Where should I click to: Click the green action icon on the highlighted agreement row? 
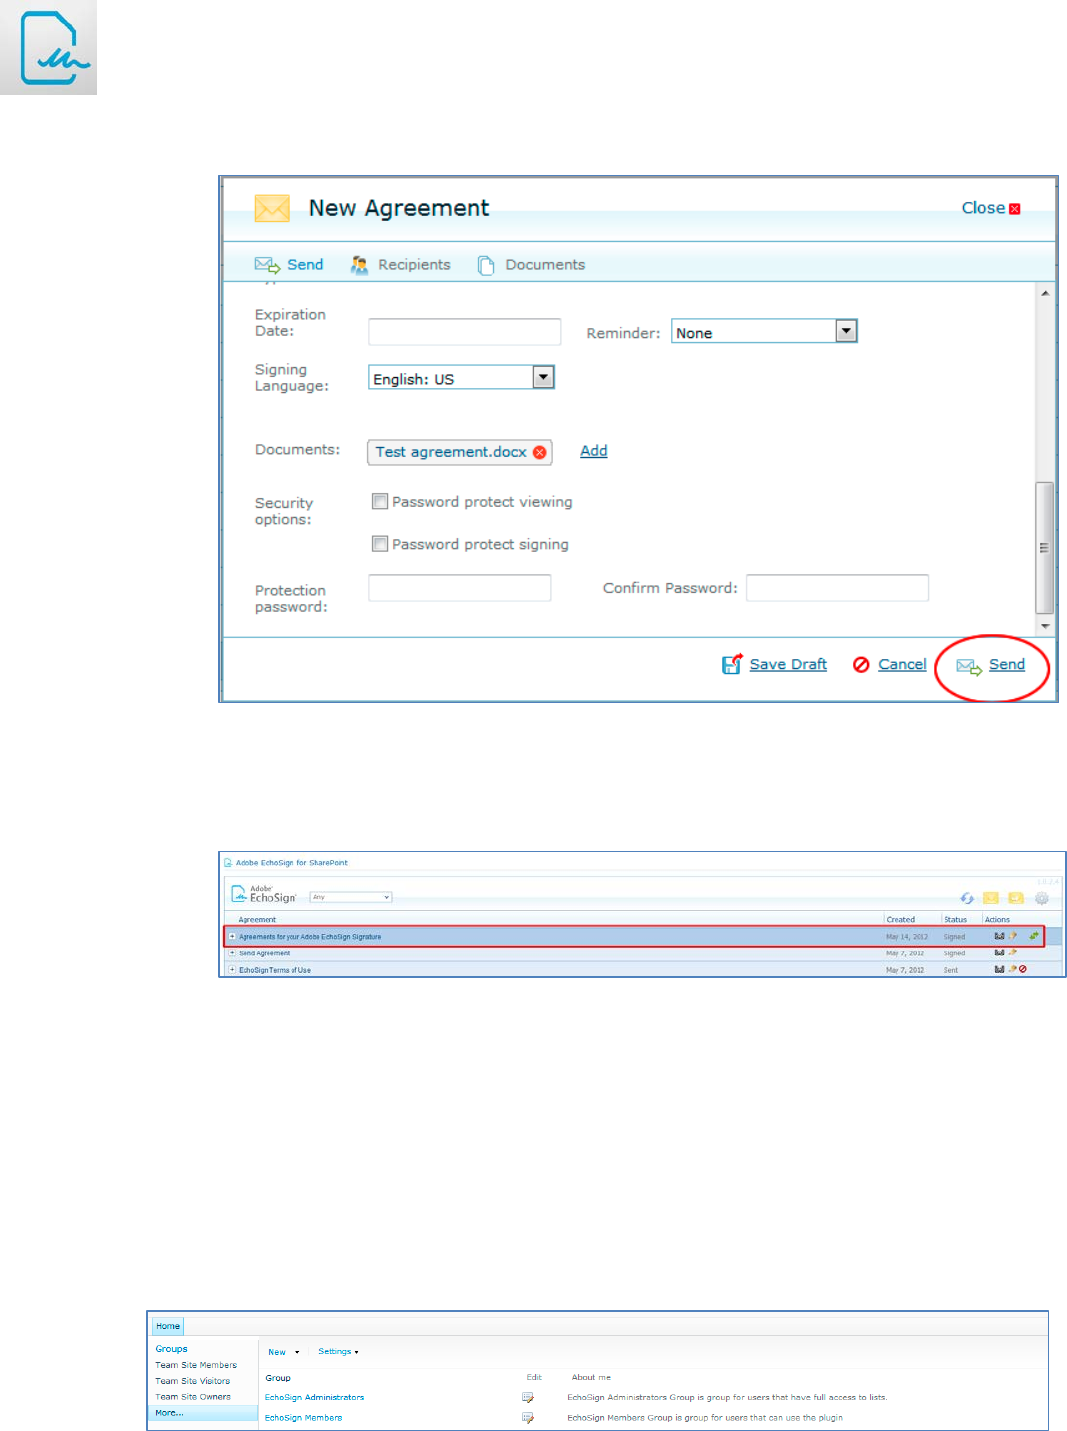click(x=1034, y=936)
